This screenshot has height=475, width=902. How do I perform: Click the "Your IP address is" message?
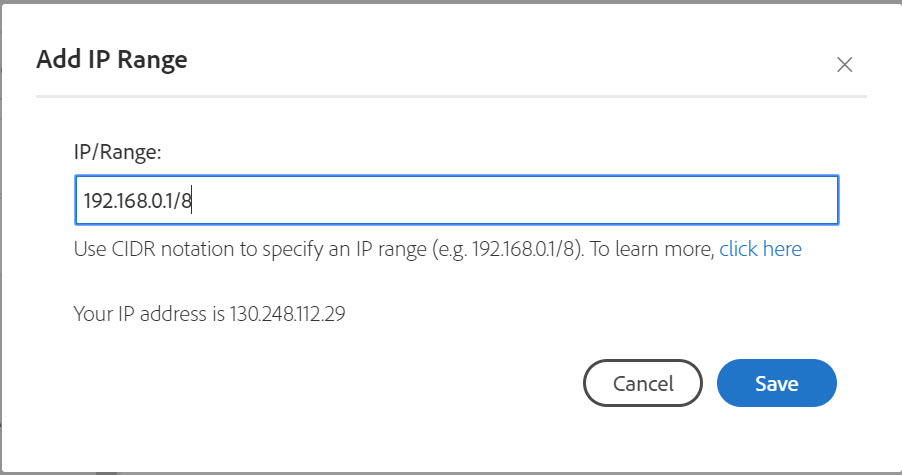(150, 314)
